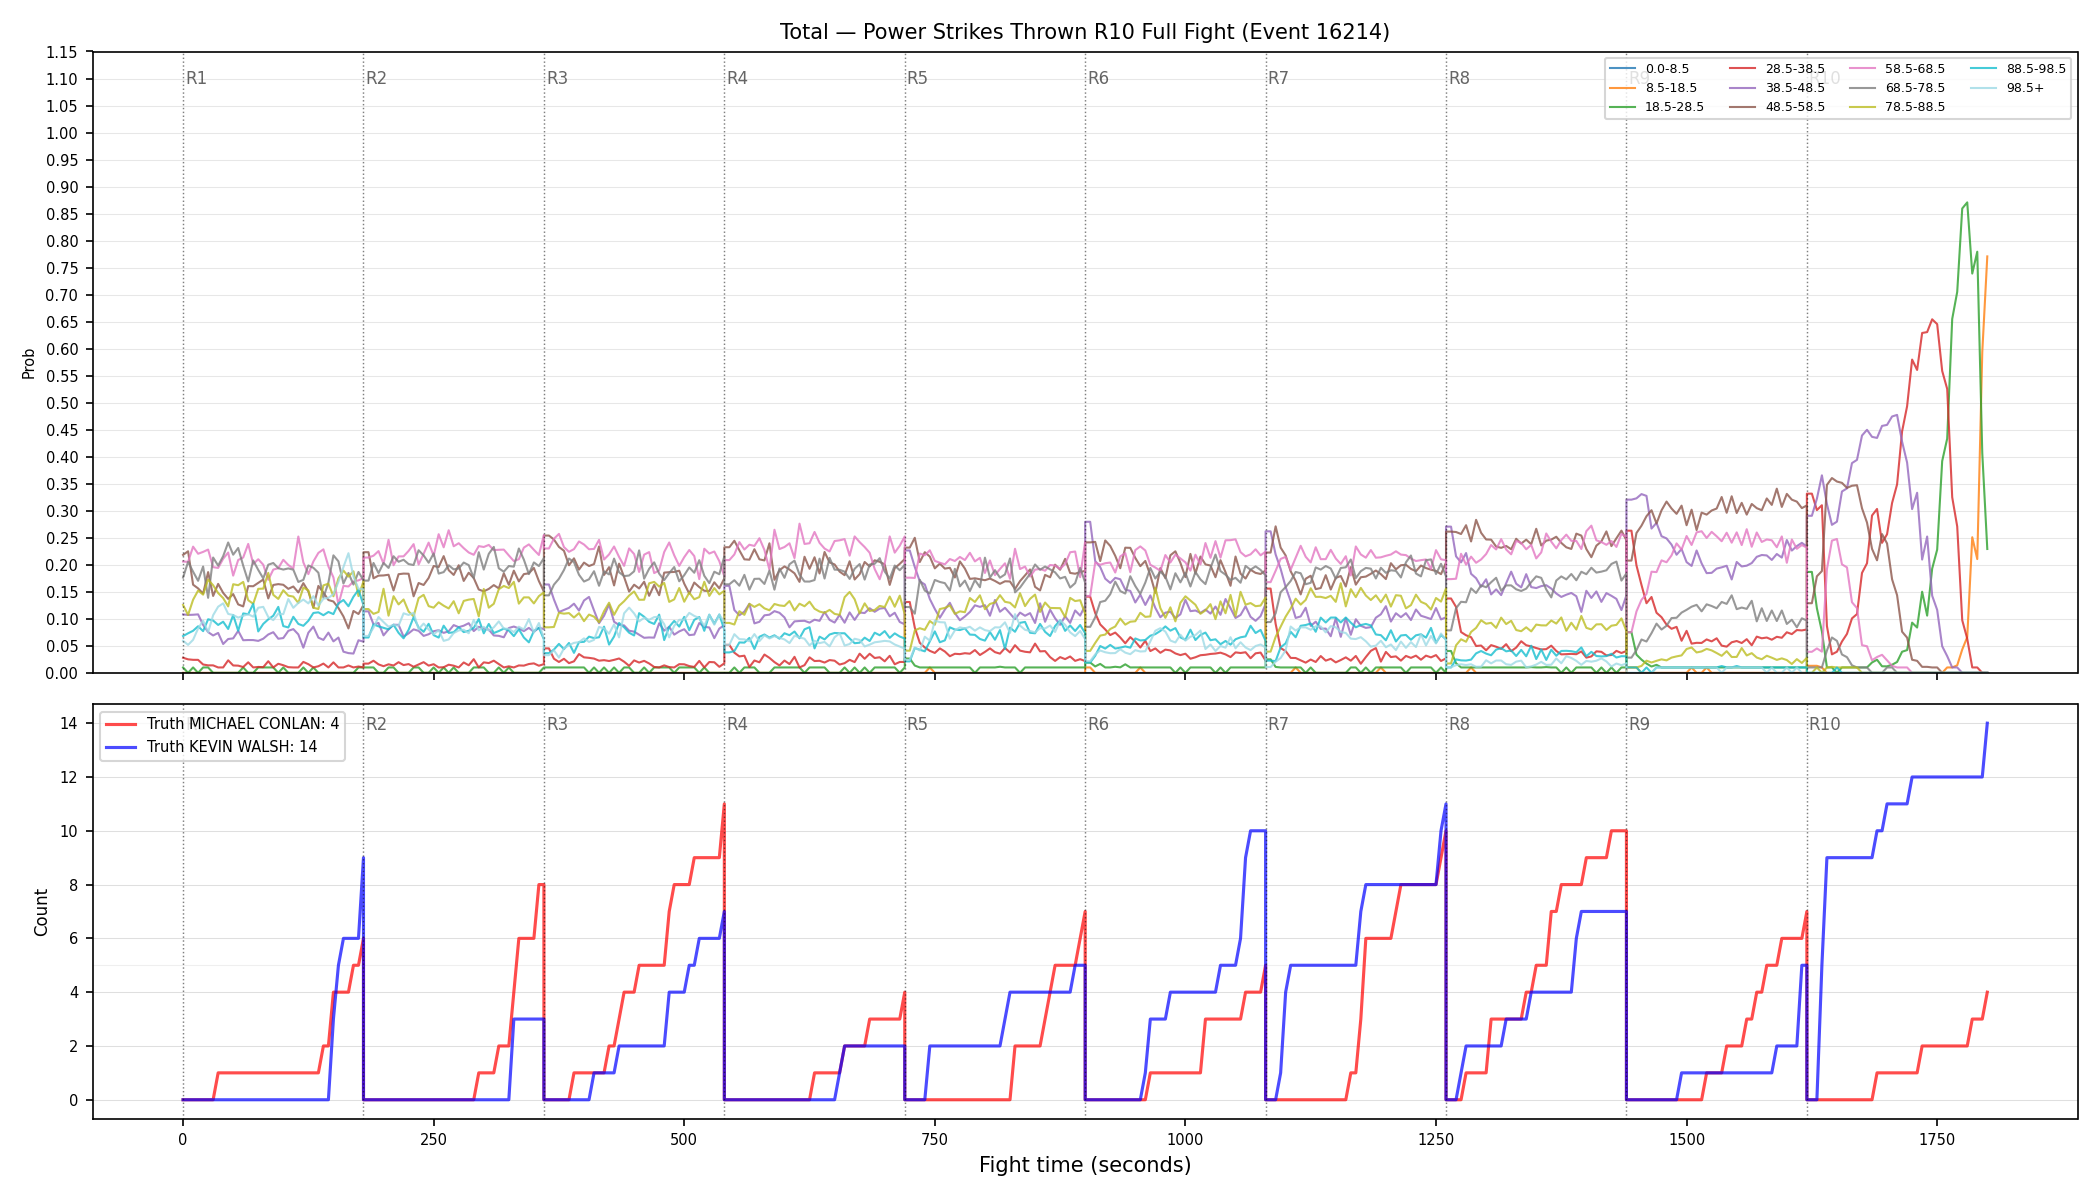Click the 'Prob' y-axis label
2100x1200 pixels.
[x=29, y=363]
